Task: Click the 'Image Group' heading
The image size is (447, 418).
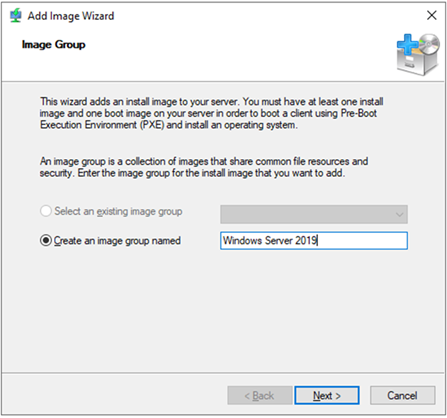Action: pos(54,45)
